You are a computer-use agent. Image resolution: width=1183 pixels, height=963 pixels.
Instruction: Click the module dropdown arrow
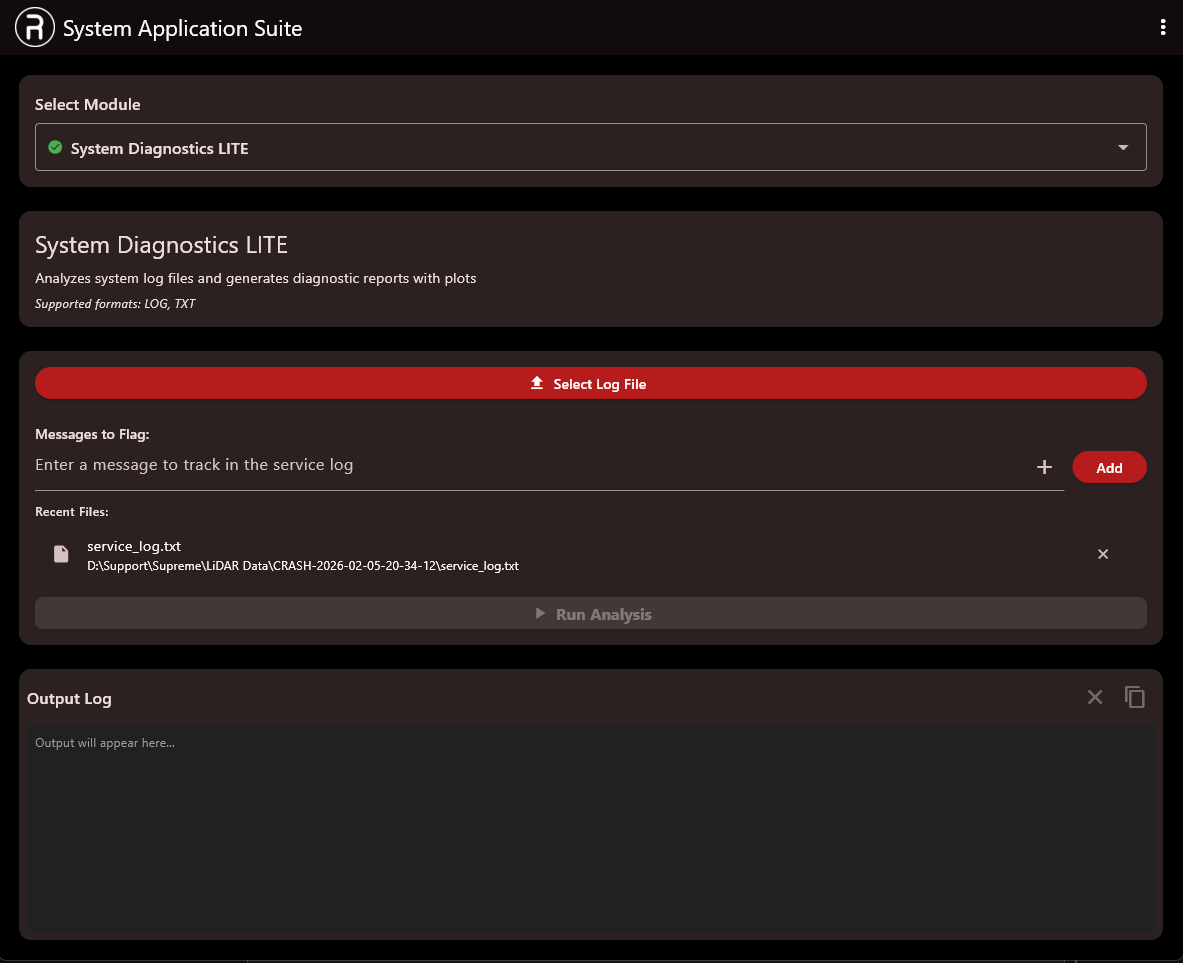(x=1123, y=148)
